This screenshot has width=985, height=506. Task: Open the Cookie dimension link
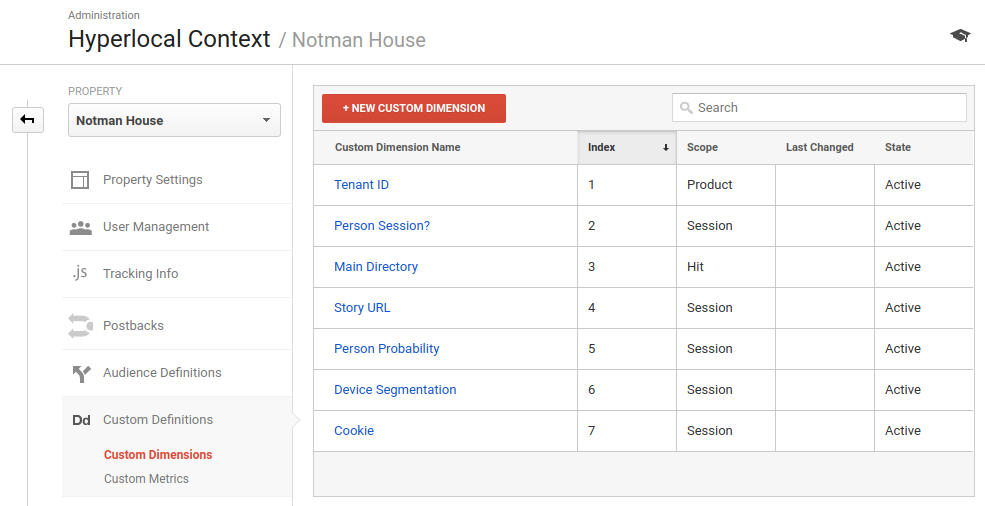(x=354, y=431)
